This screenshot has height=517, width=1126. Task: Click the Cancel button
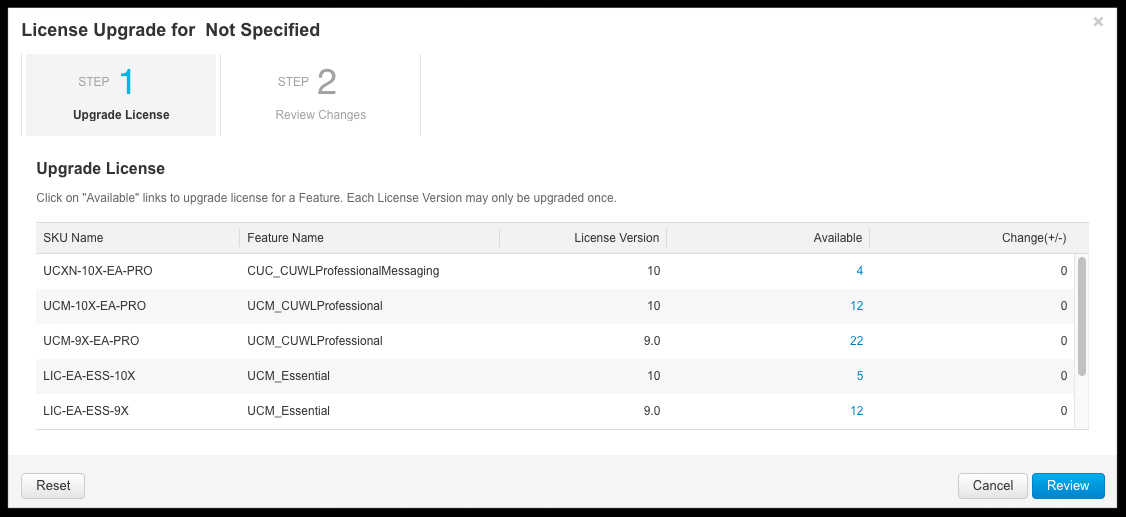pyautogui.click(x=992, y=485)
